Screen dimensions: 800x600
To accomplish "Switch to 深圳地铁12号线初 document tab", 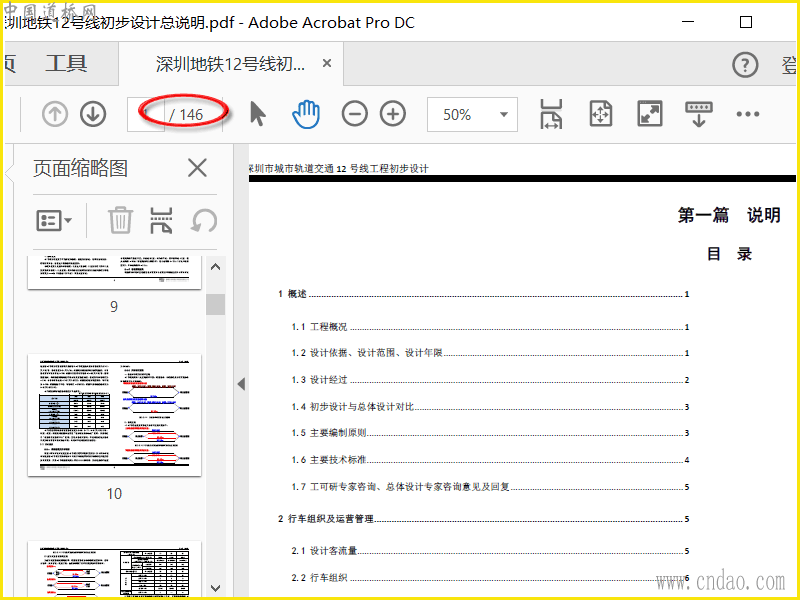I will pos(230,64).
